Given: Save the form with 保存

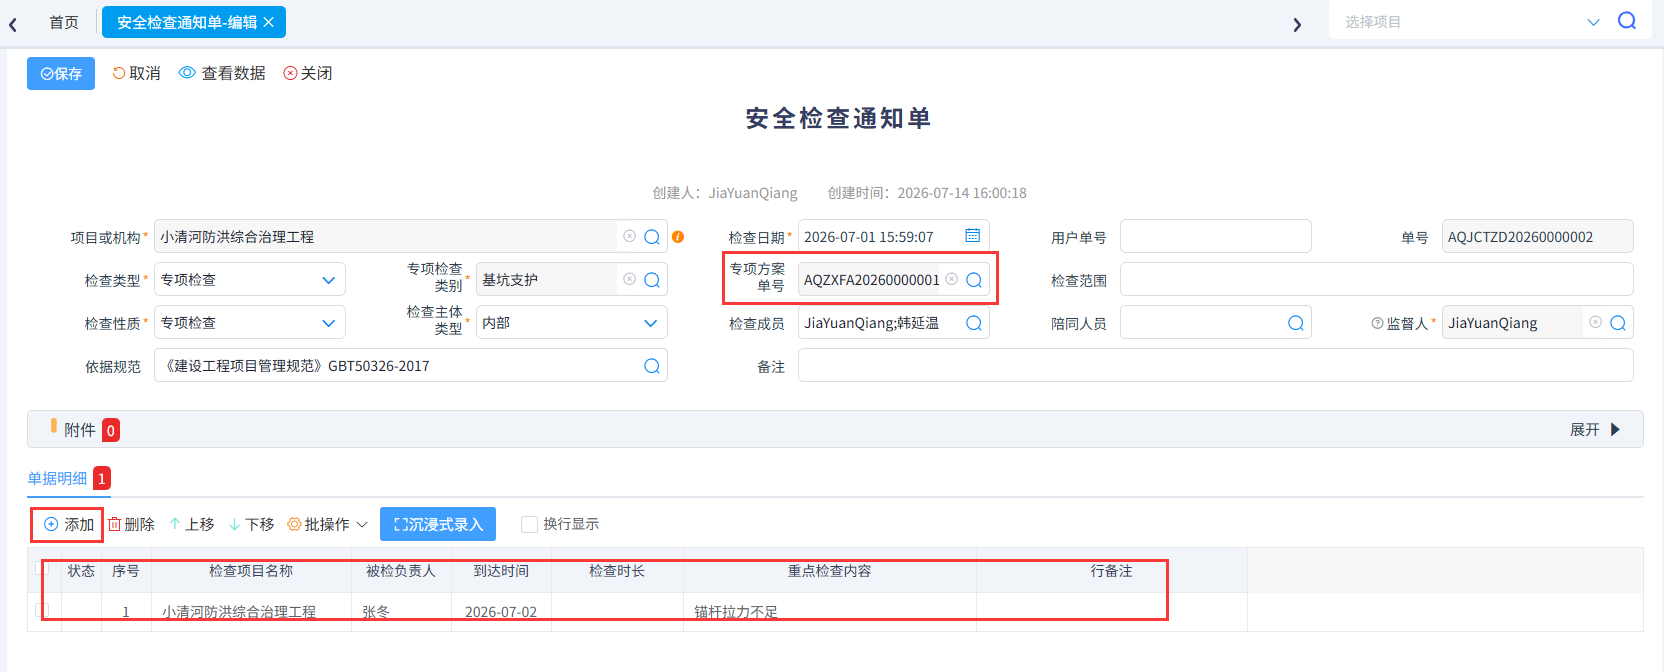Looking at the screenshot, I should click(61, 73).
